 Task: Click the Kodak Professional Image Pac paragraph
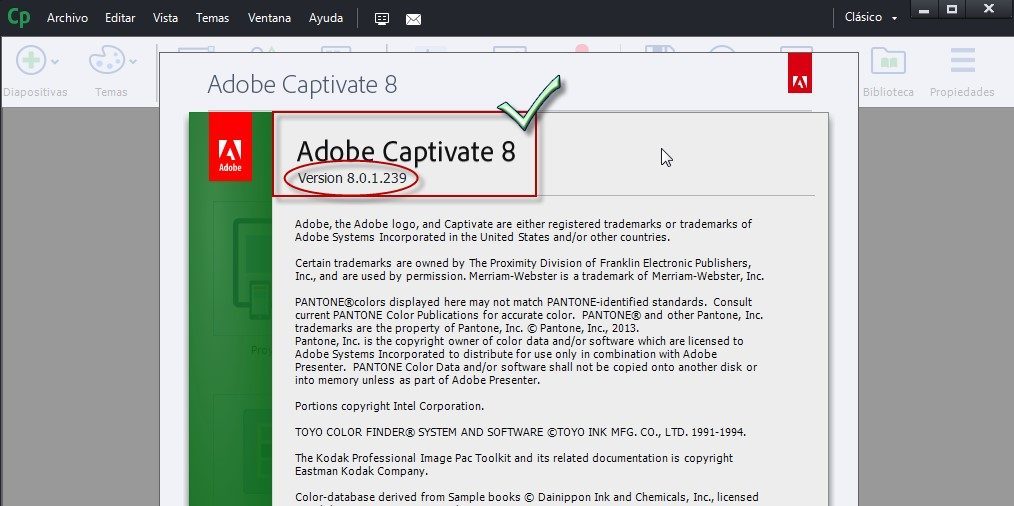point(514,465)
